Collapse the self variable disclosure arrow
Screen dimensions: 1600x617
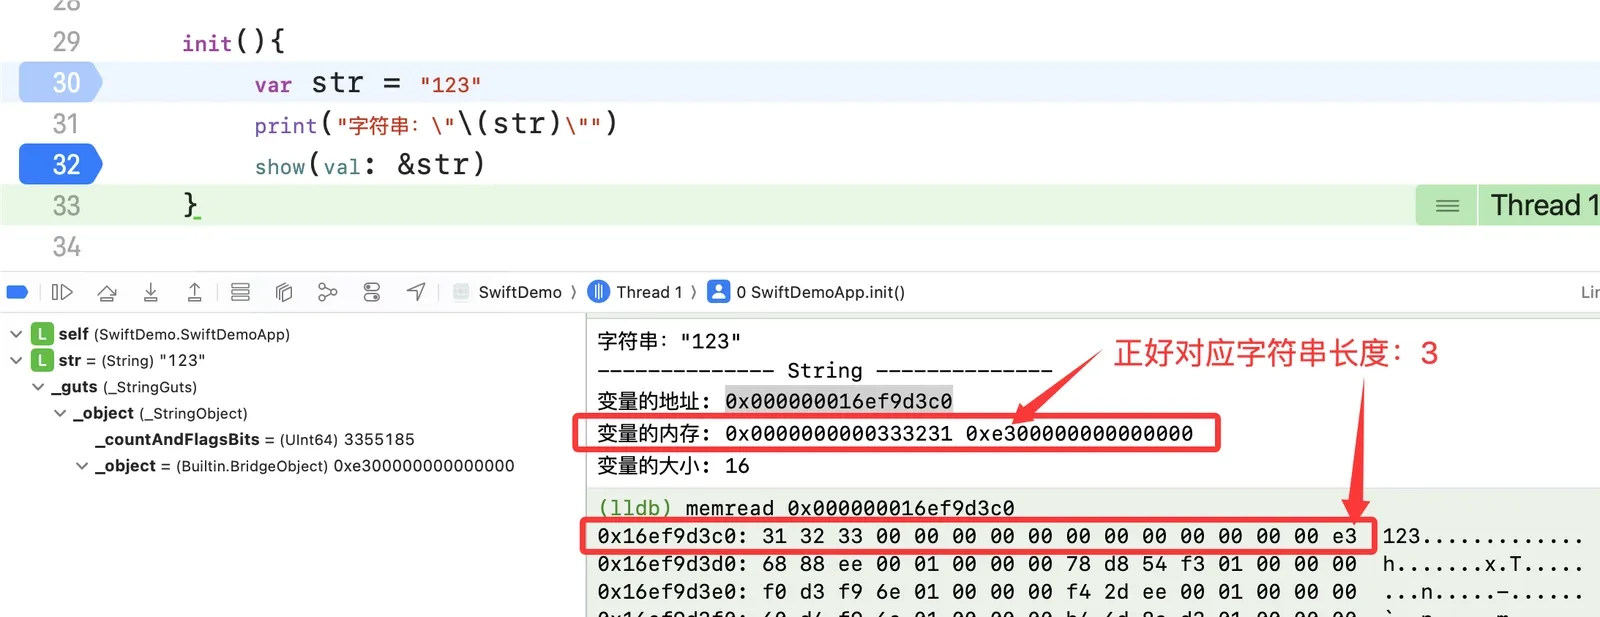tap(16, 334)
